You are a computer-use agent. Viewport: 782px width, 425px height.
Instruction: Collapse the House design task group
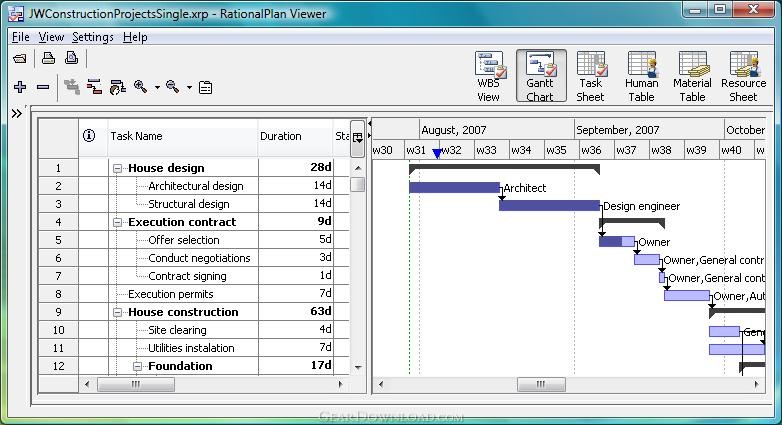pyautogui.click(x=118, y=168)
